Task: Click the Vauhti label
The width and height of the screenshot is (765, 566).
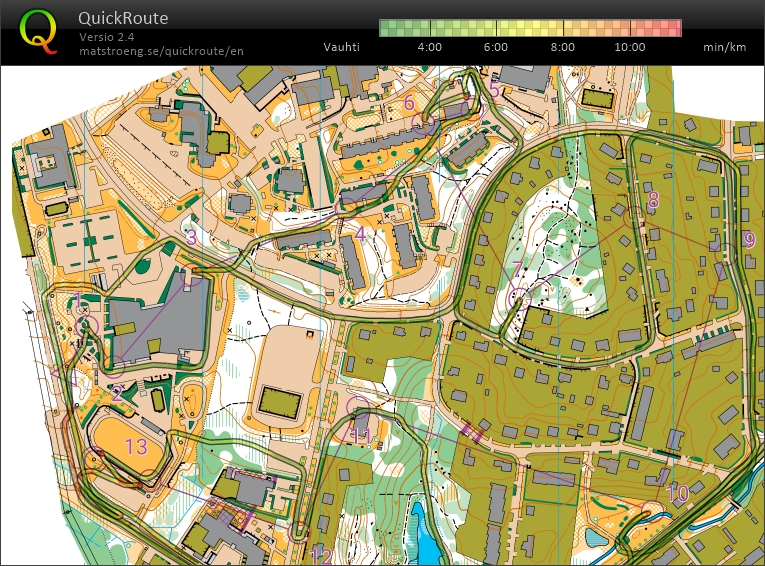Action: point(342,47)
